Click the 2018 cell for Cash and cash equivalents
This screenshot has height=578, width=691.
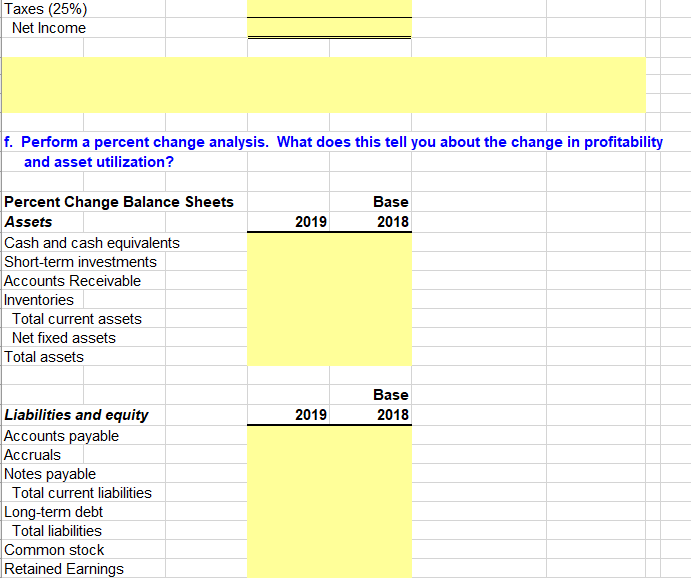click(371, 242)
